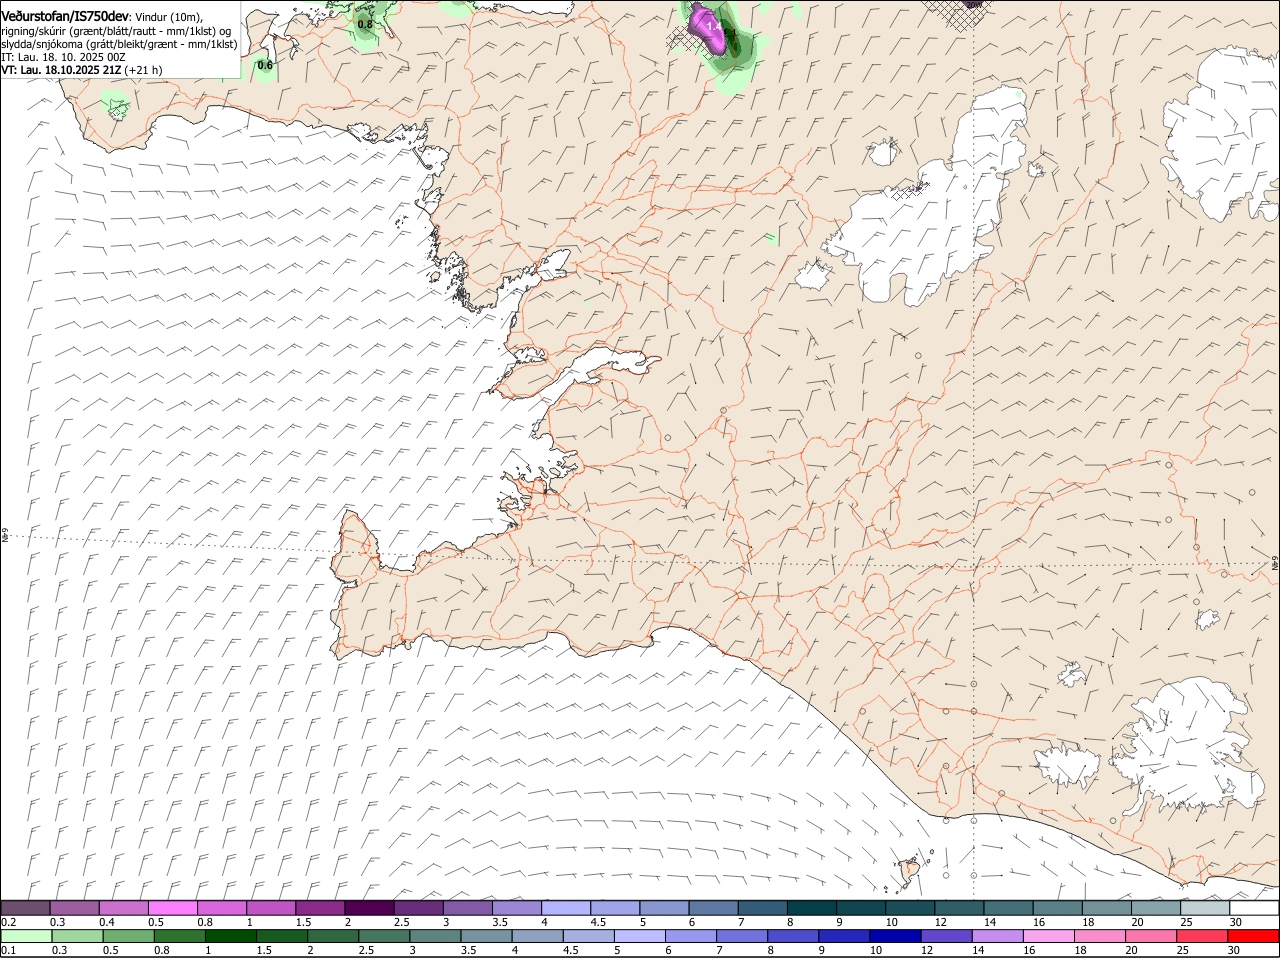
Task: Select lower legend dark blue swatch between 10 and 12
Action: [894, 936]
